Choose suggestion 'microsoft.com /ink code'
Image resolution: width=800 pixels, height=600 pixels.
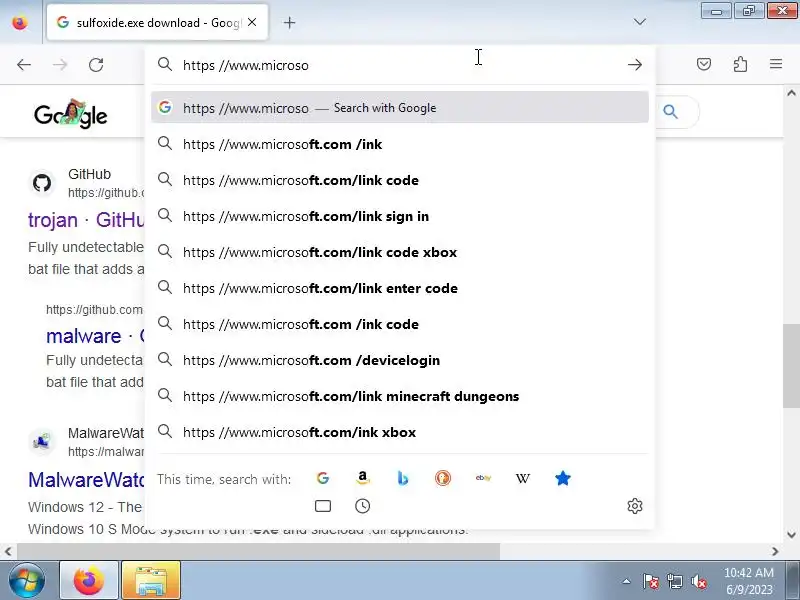399,324
